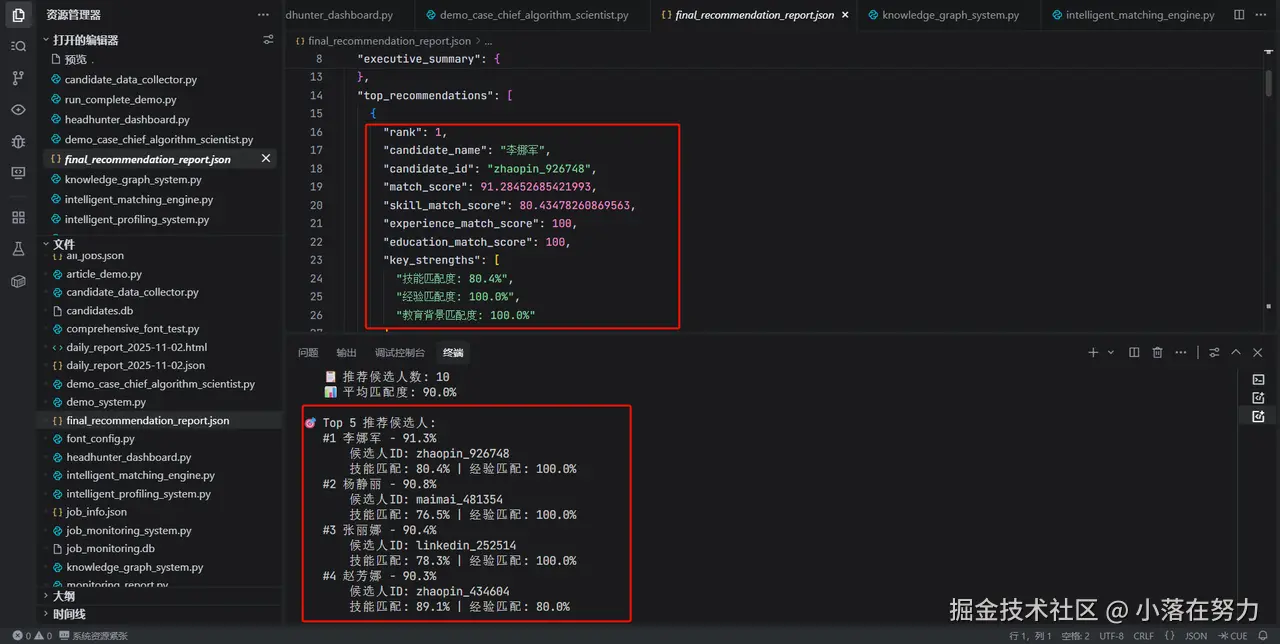
Task: Open the Explorer view in the activity bar
Action: pyautogui.click(x=18, y=15)
